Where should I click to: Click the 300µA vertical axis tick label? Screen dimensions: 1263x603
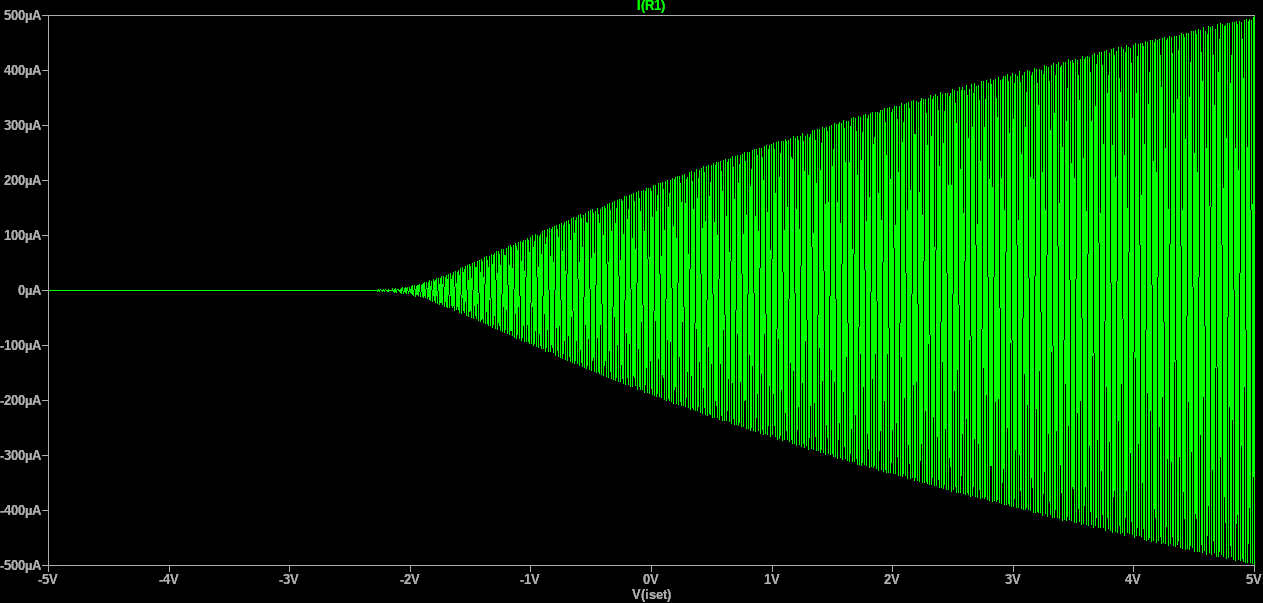click(20, 126)
